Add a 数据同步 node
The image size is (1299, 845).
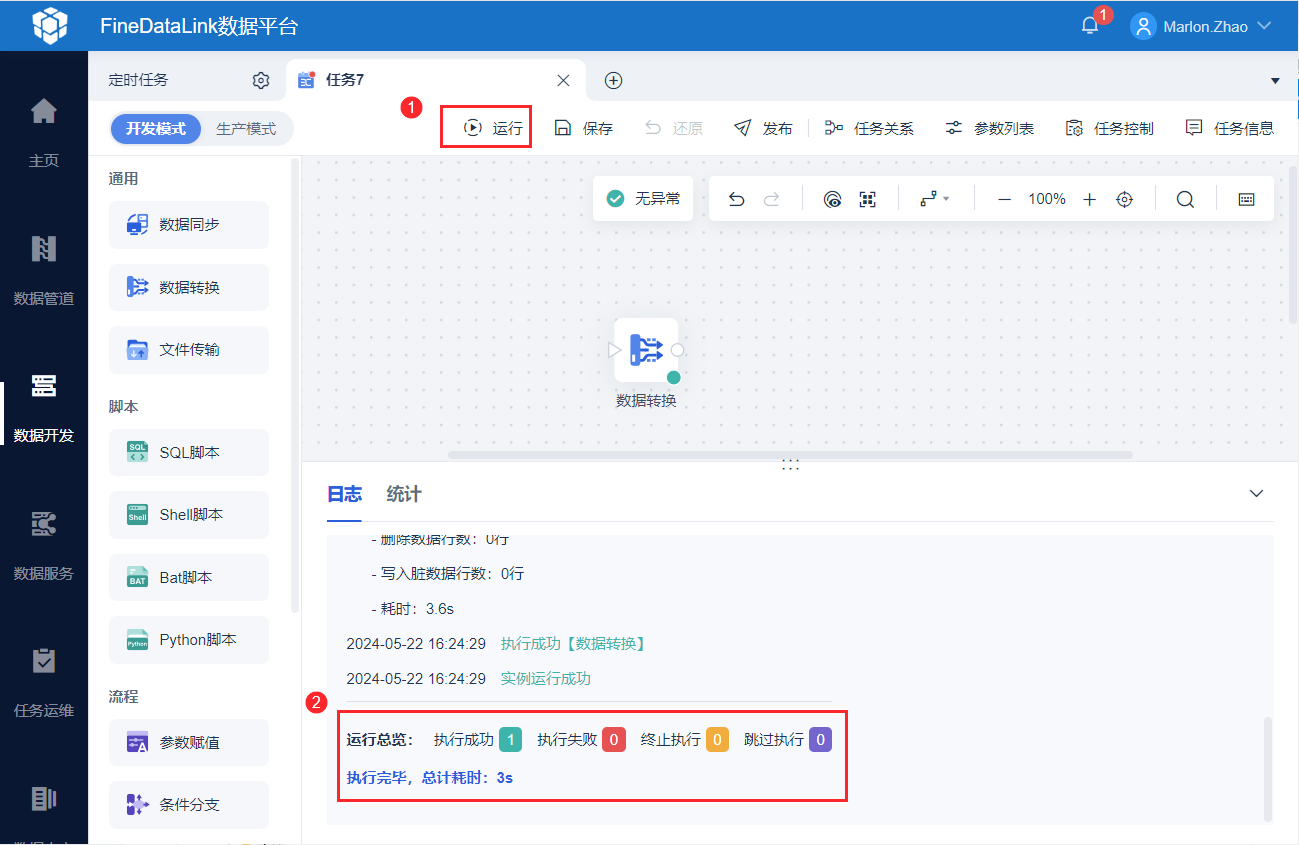(x=189, y=225)
